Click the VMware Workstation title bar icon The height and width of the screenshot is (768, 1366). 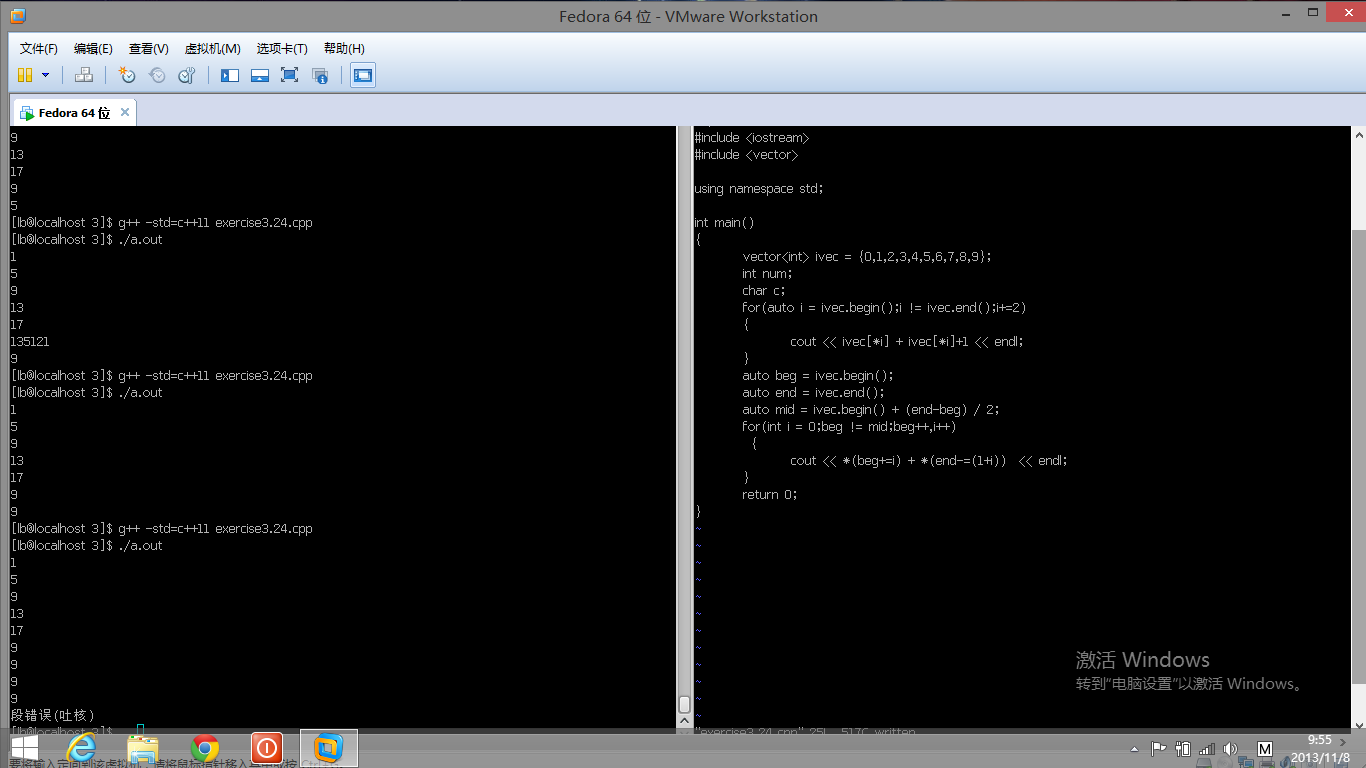pos(17,16)
